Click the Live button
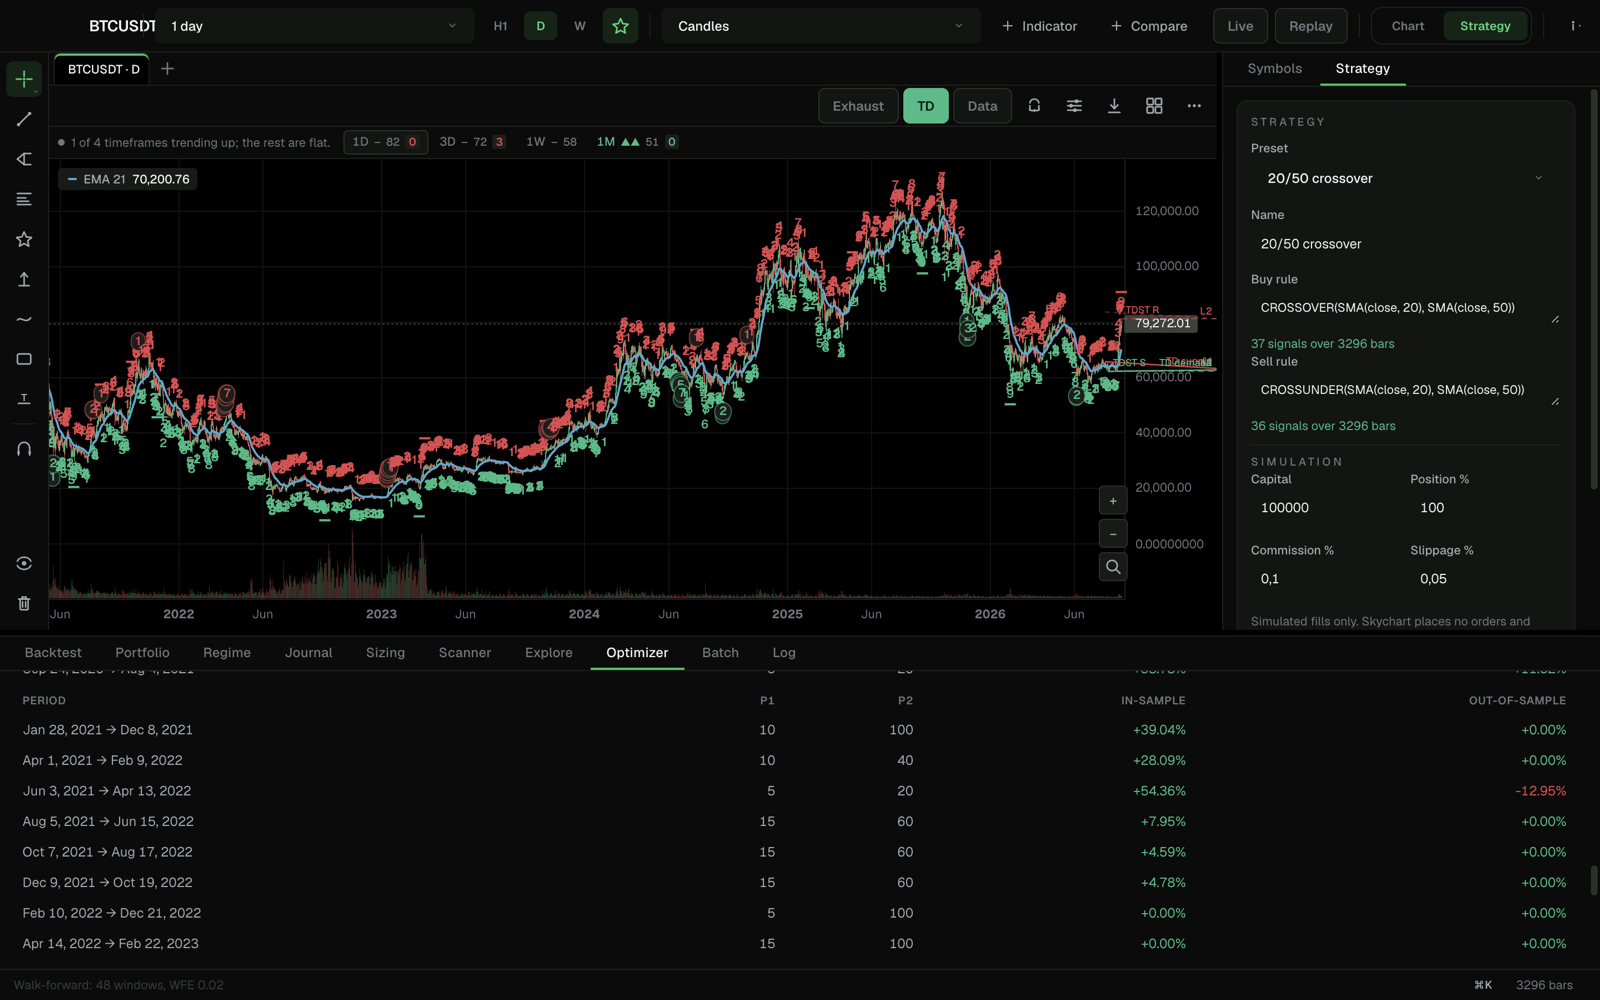 (x=1240, y=26)
